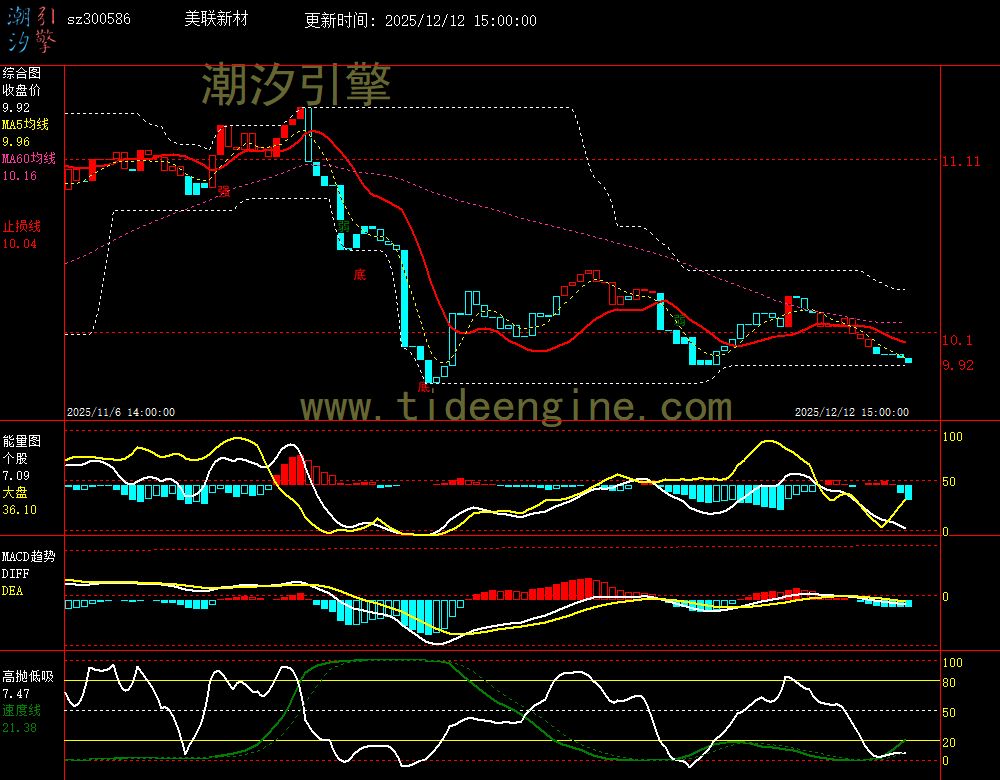Select the MA5均线 legend label

pos(28,124)
